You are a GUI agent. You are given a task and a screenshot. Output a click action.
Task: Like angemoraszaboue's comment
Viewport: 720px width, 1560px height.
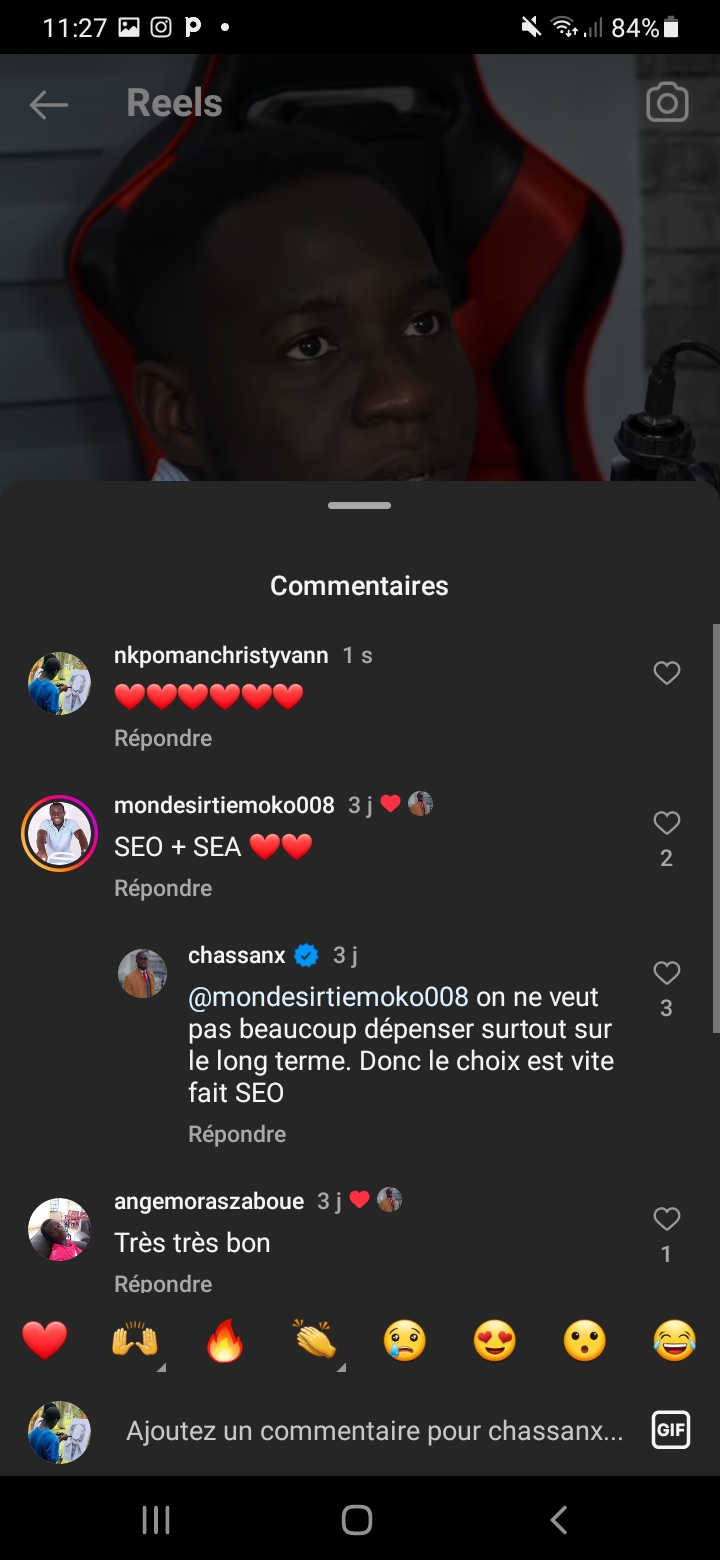666,1219
